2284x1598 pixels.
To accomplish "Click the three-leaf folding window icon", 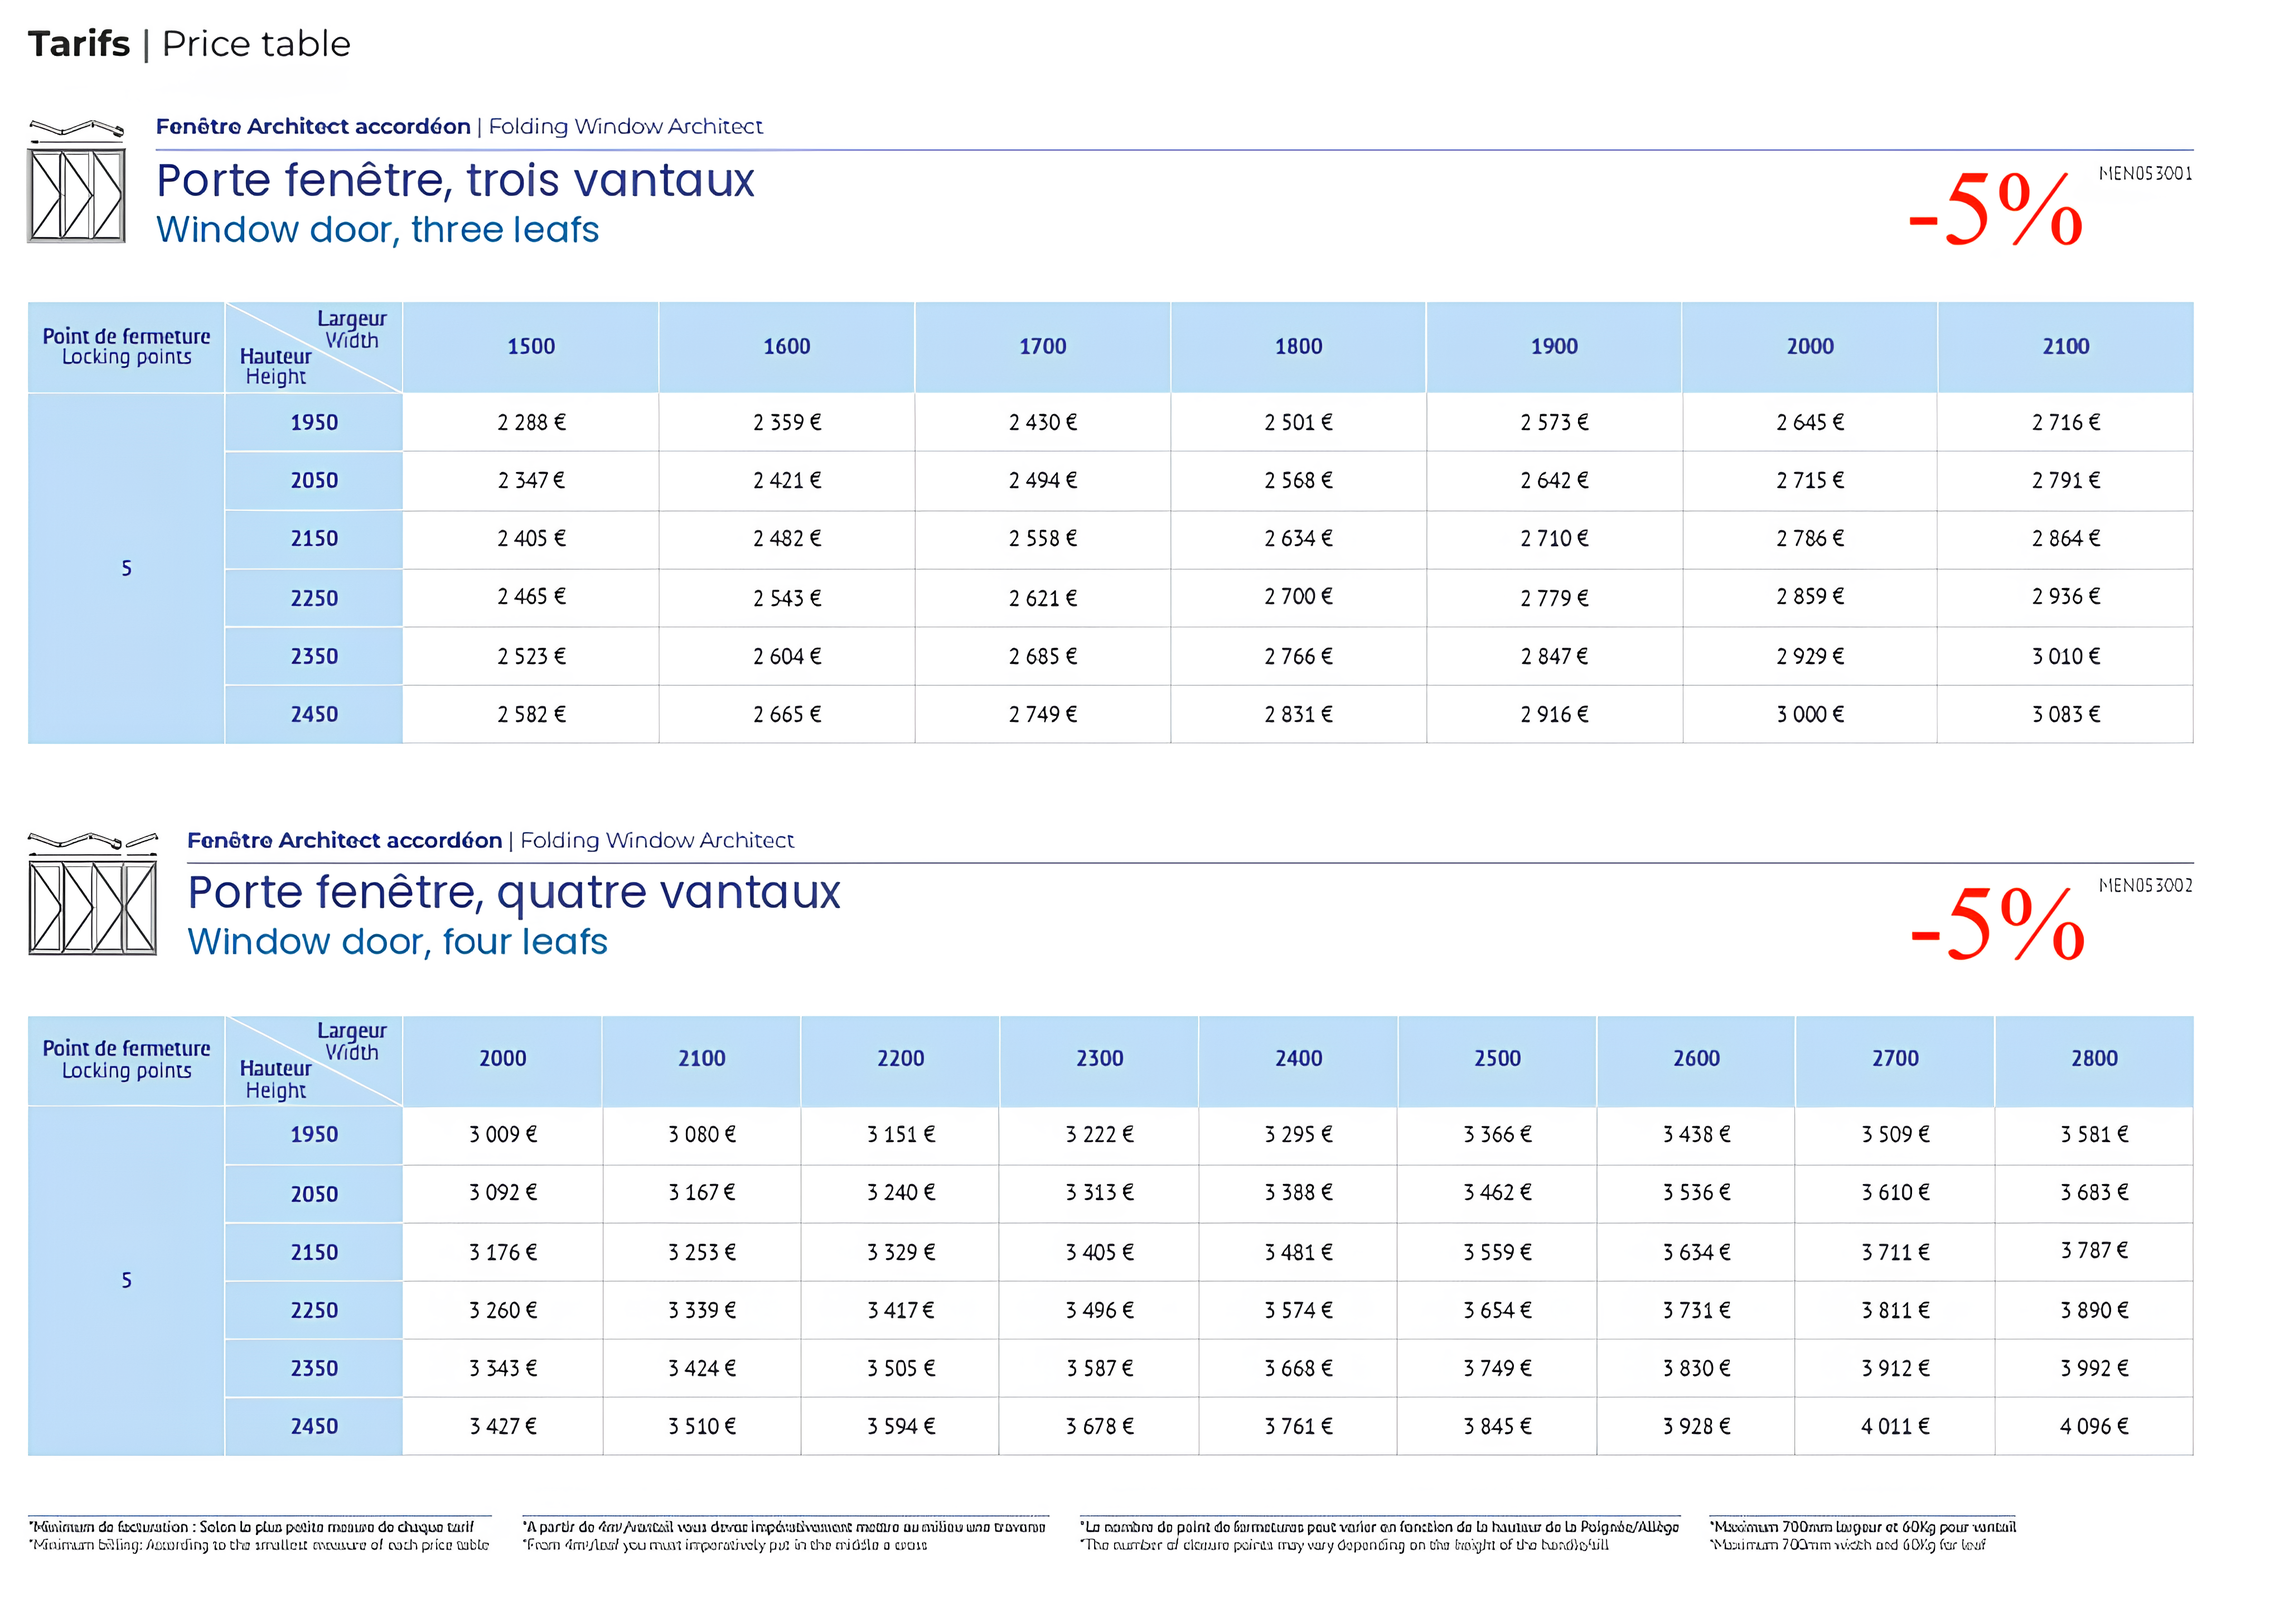I will point(76,183).
